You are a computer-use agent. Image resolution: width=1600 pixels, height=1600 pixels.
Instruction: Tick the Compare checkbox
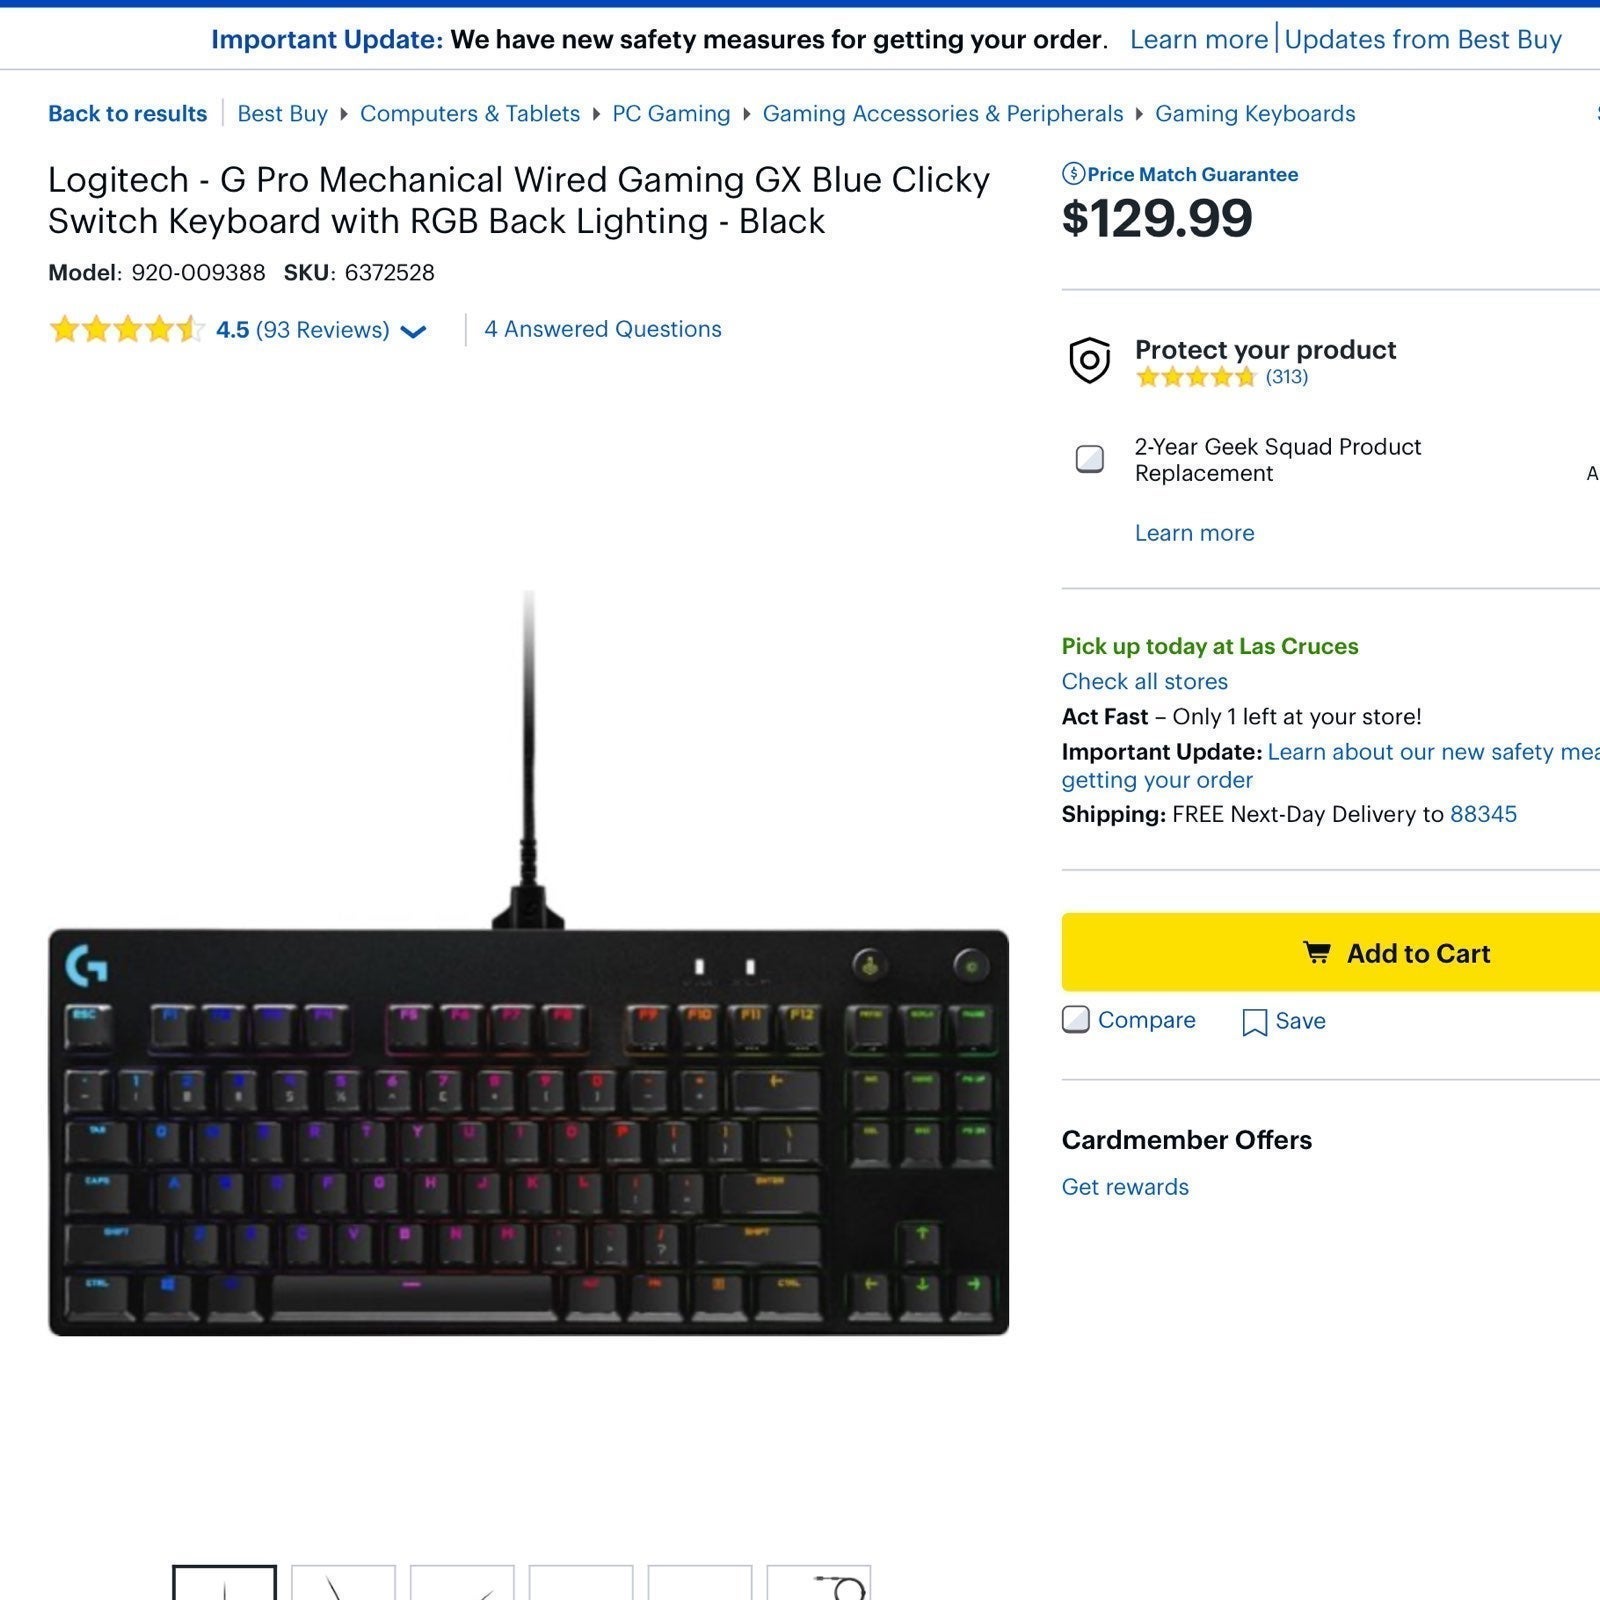coord(1075,1020)
